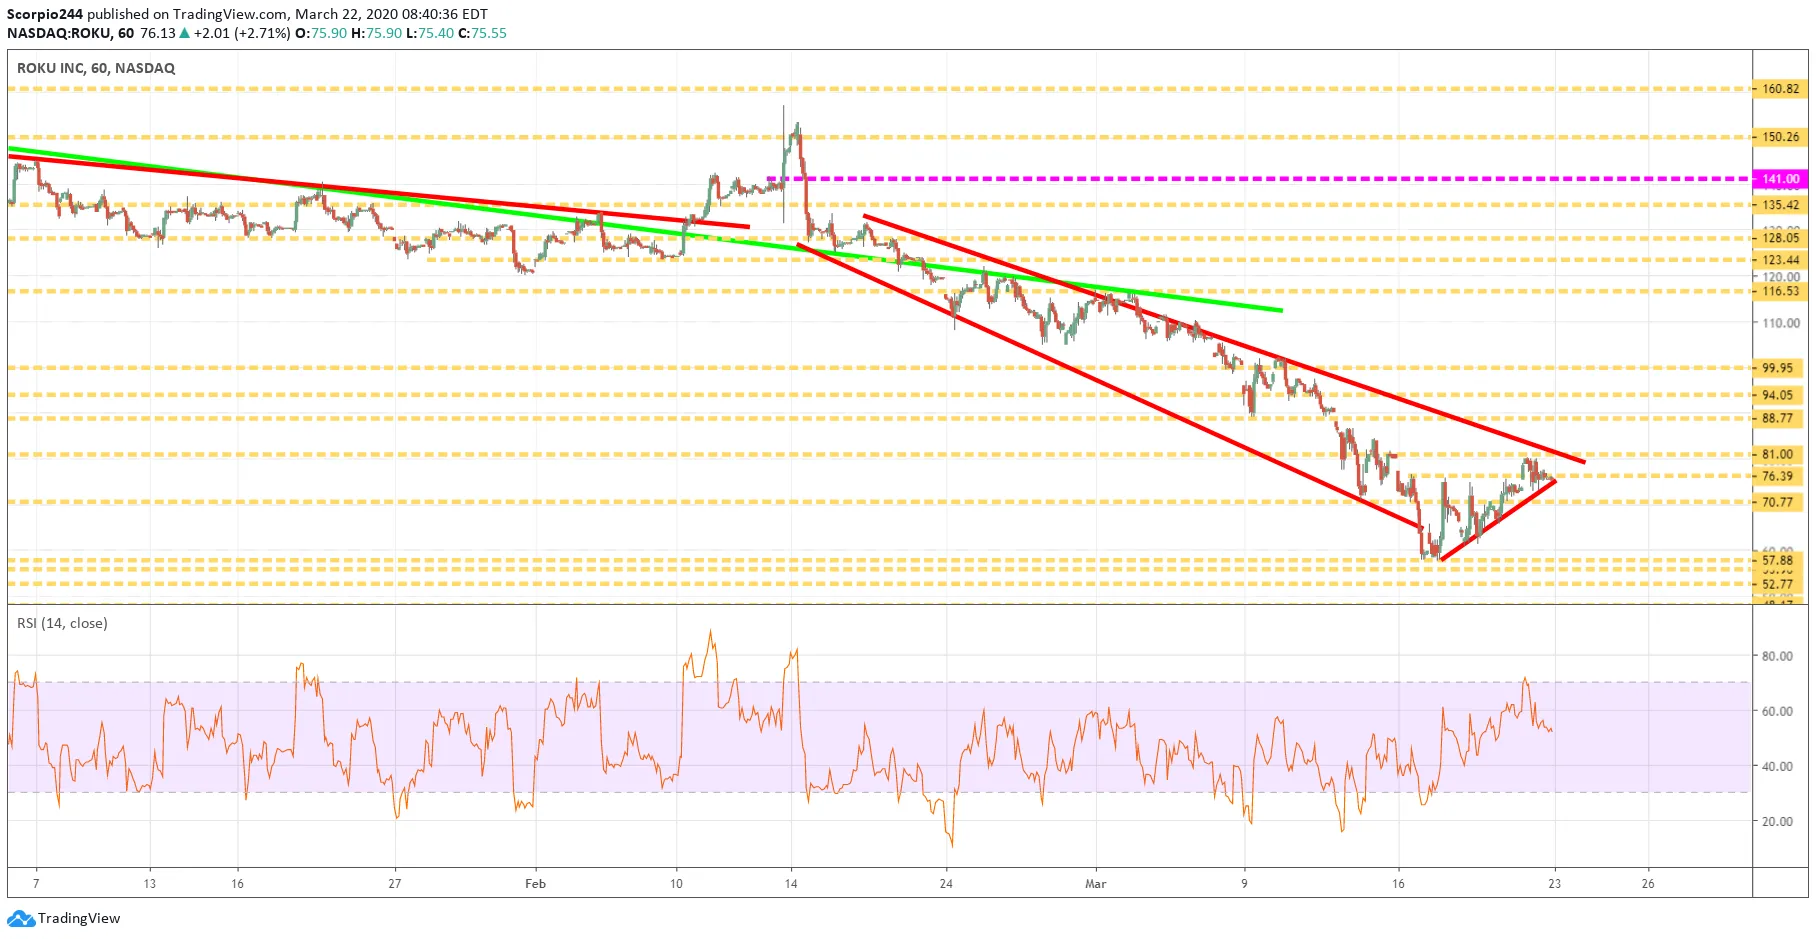Click the RSI 60.00 scale value
This screenshot has width=1816, height=939.
click(1777, 711)
